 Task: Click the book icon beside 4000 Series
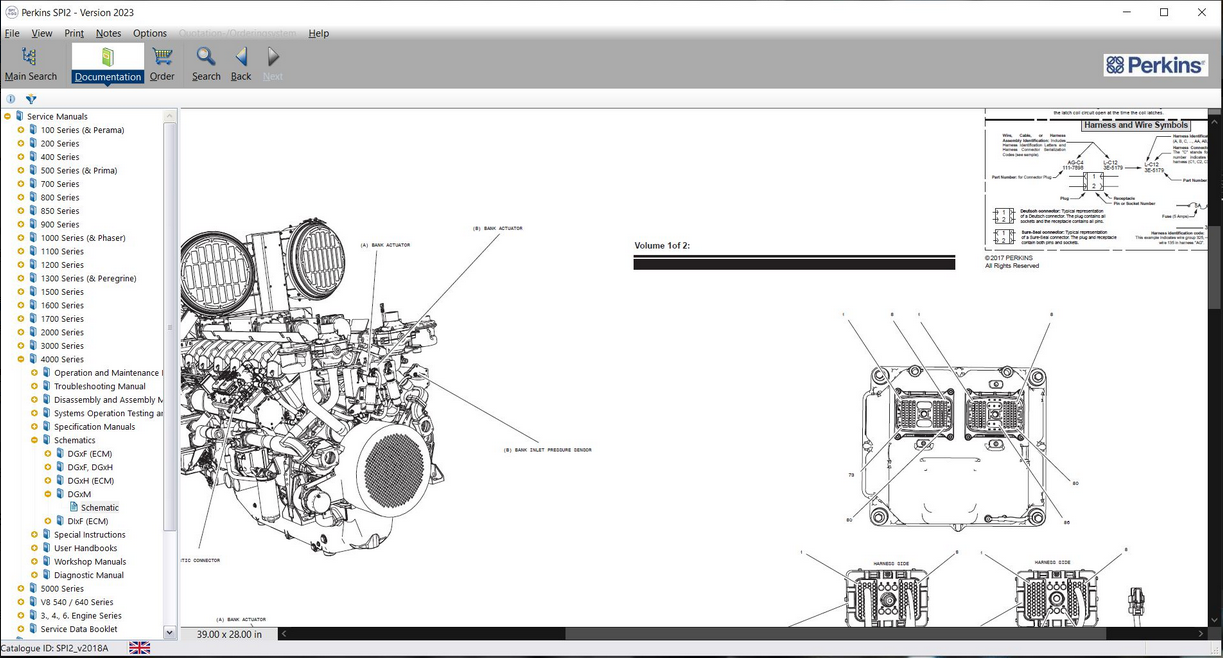33,359
